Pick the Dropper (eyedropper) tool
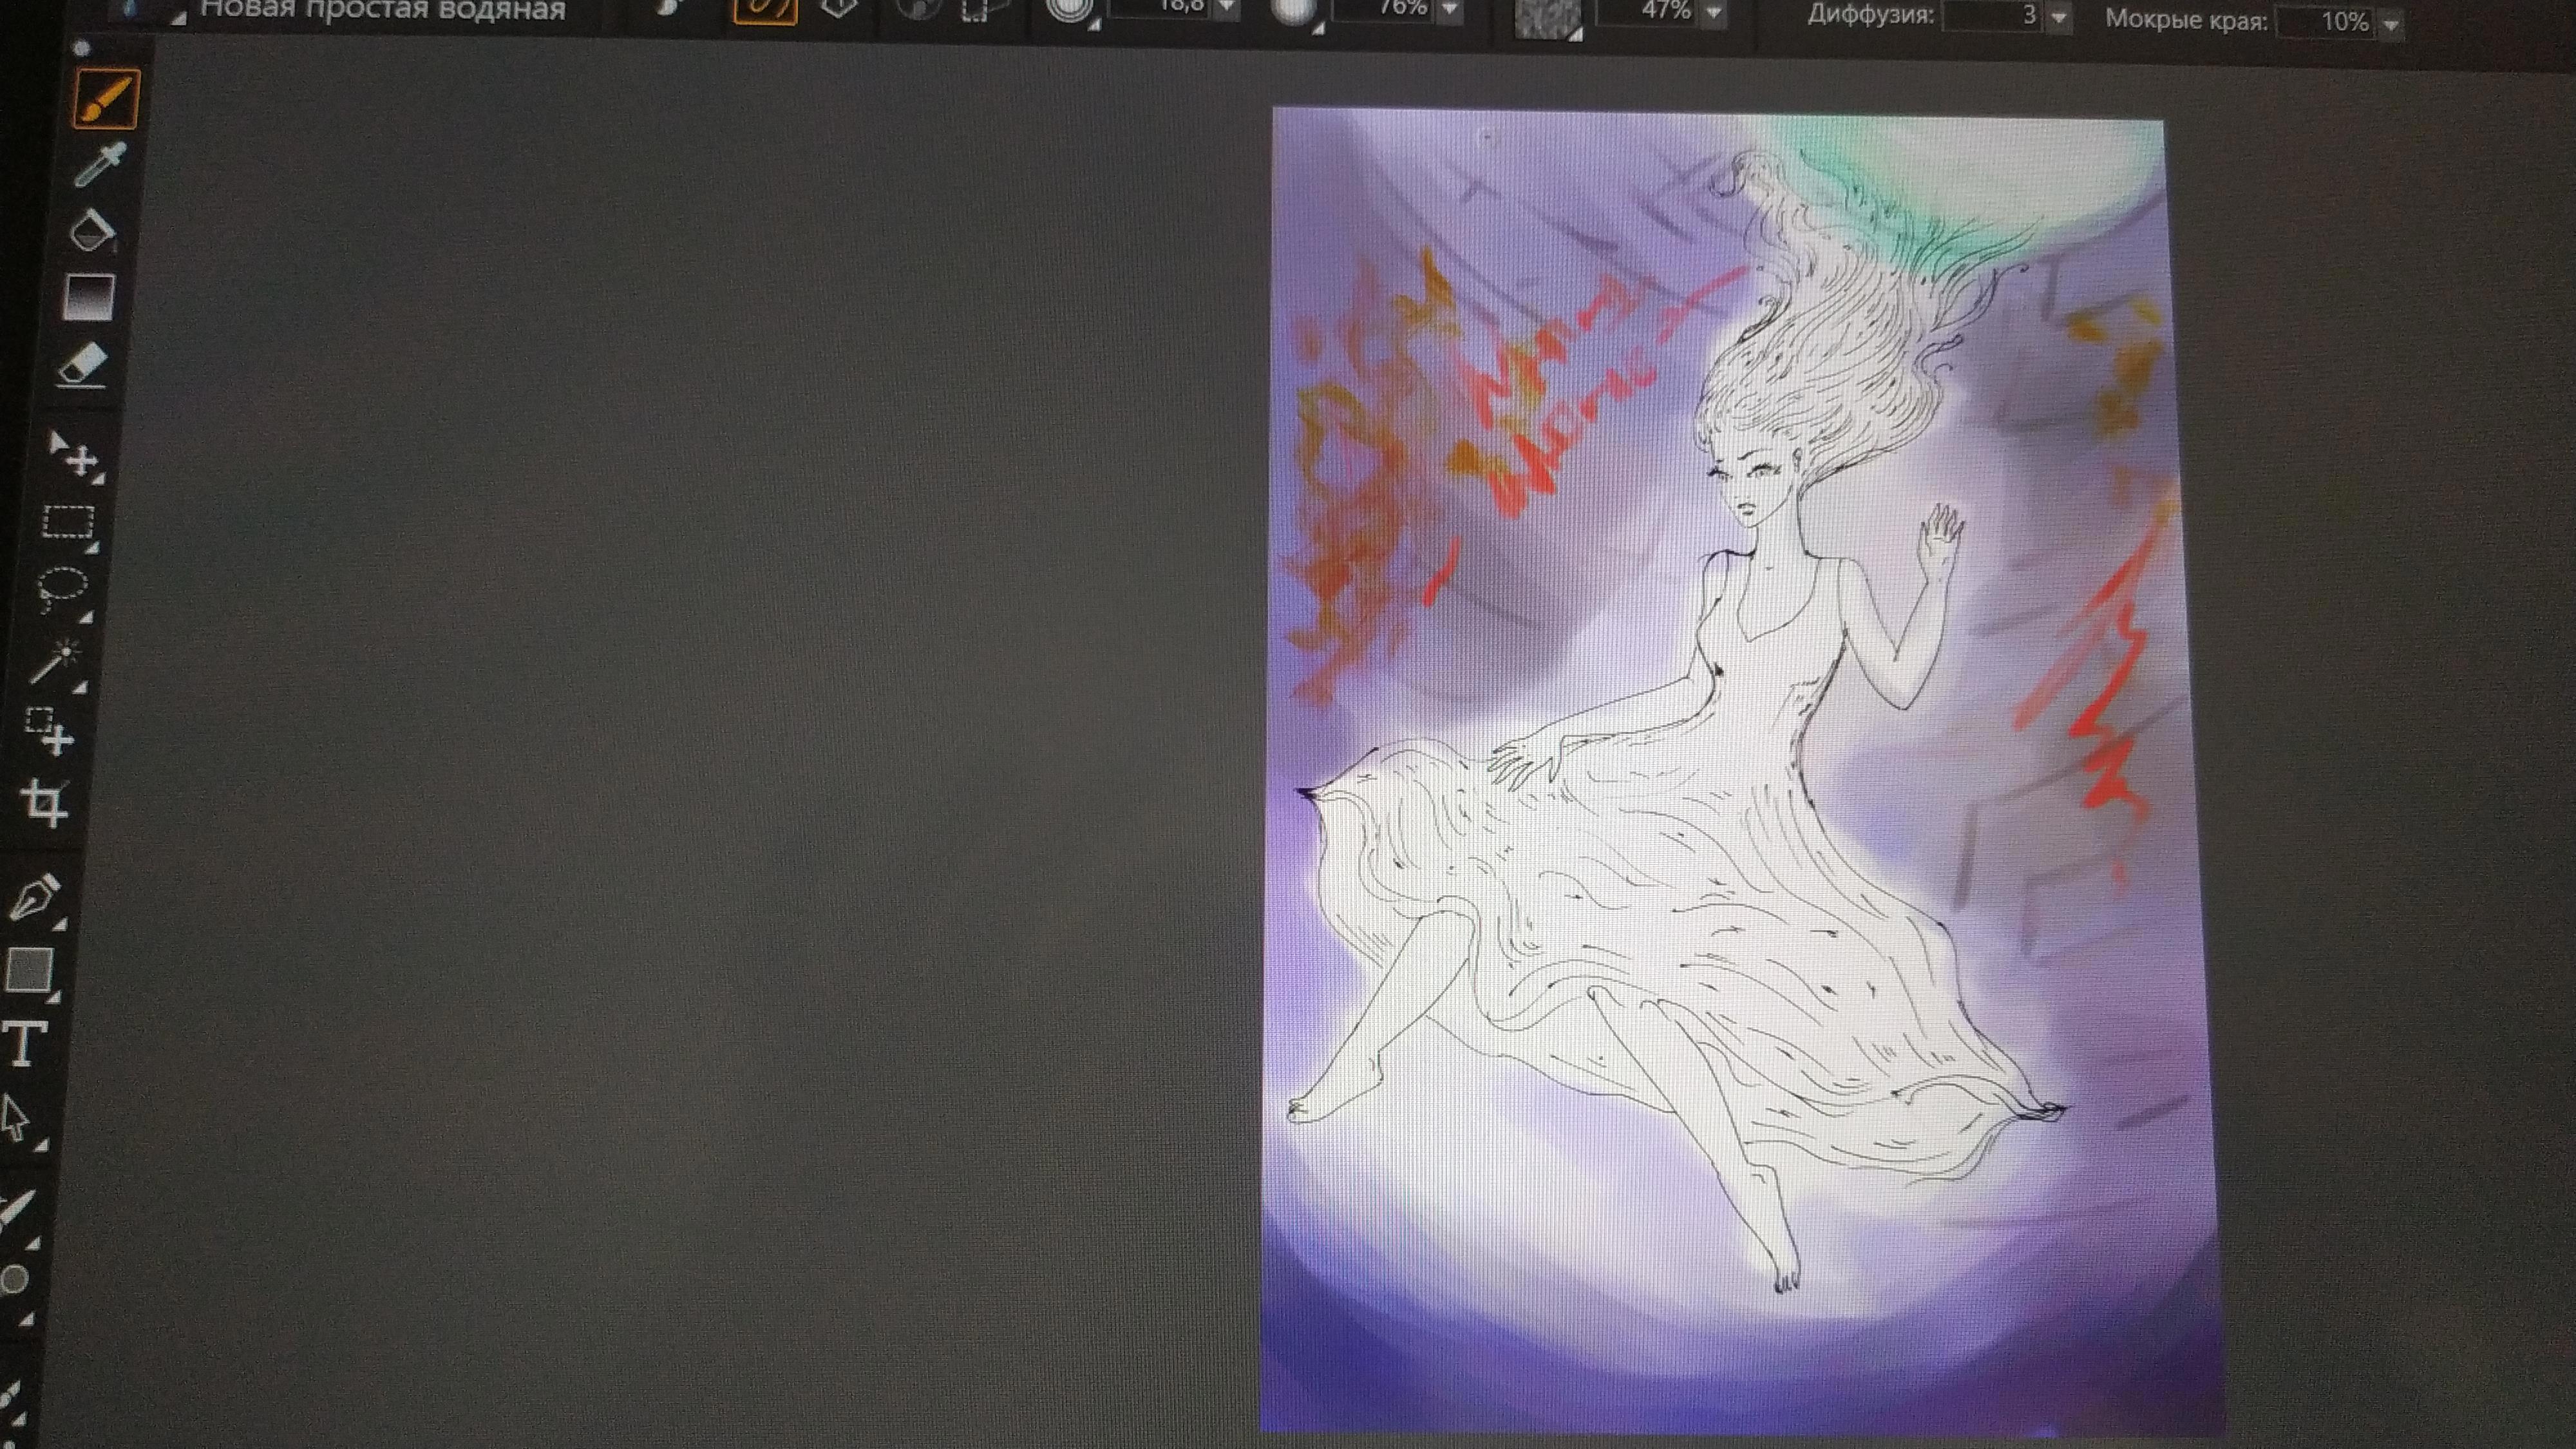The image size is (2576, 1449). pos(100,165)
